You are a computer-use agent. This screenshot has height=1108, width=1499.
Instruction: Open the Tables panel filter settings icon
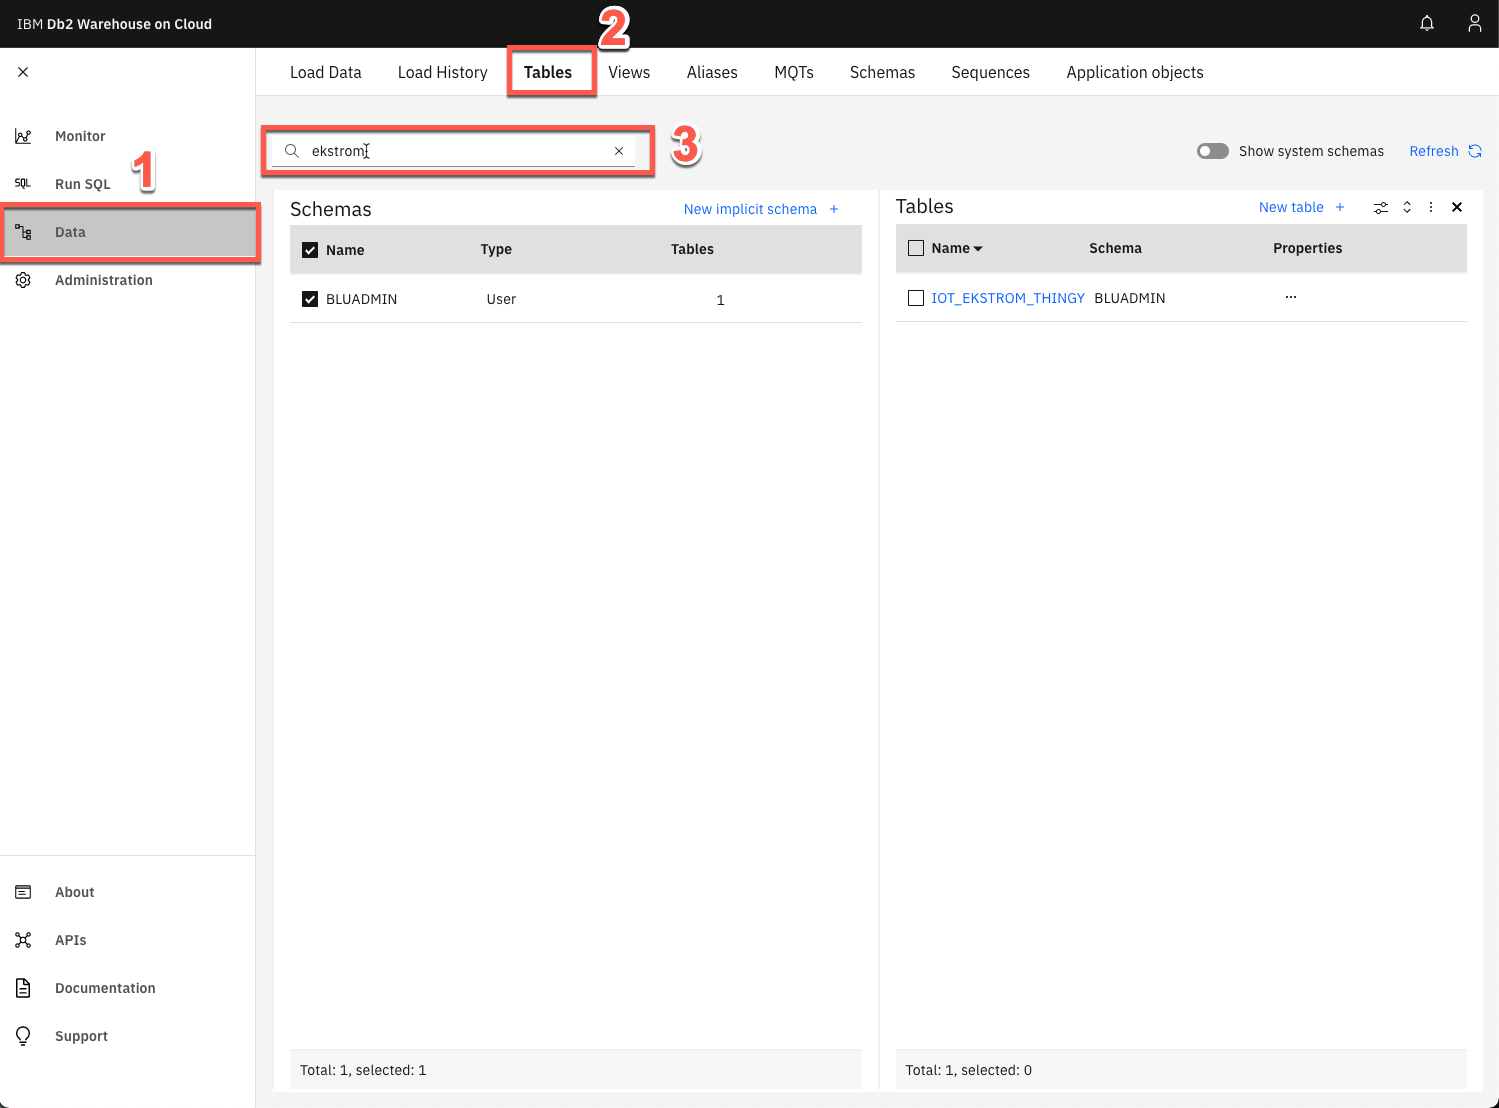pyautogui.click(x=1381, y=207)
